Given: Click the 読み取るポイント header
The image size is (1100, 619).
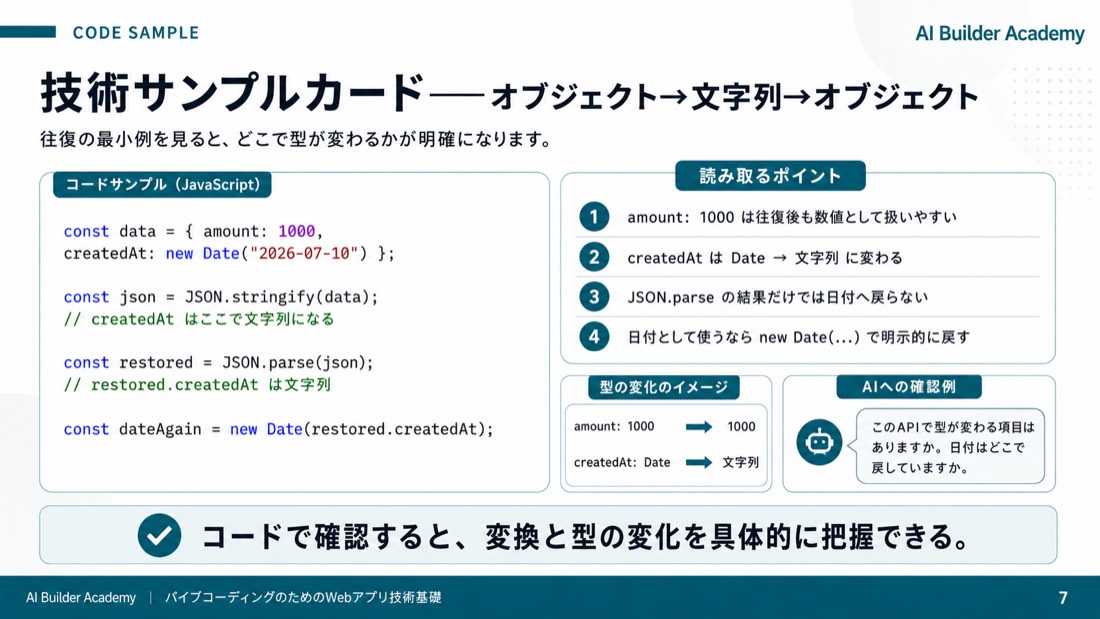Looking at the screenshot, I should tap(770, 176).
